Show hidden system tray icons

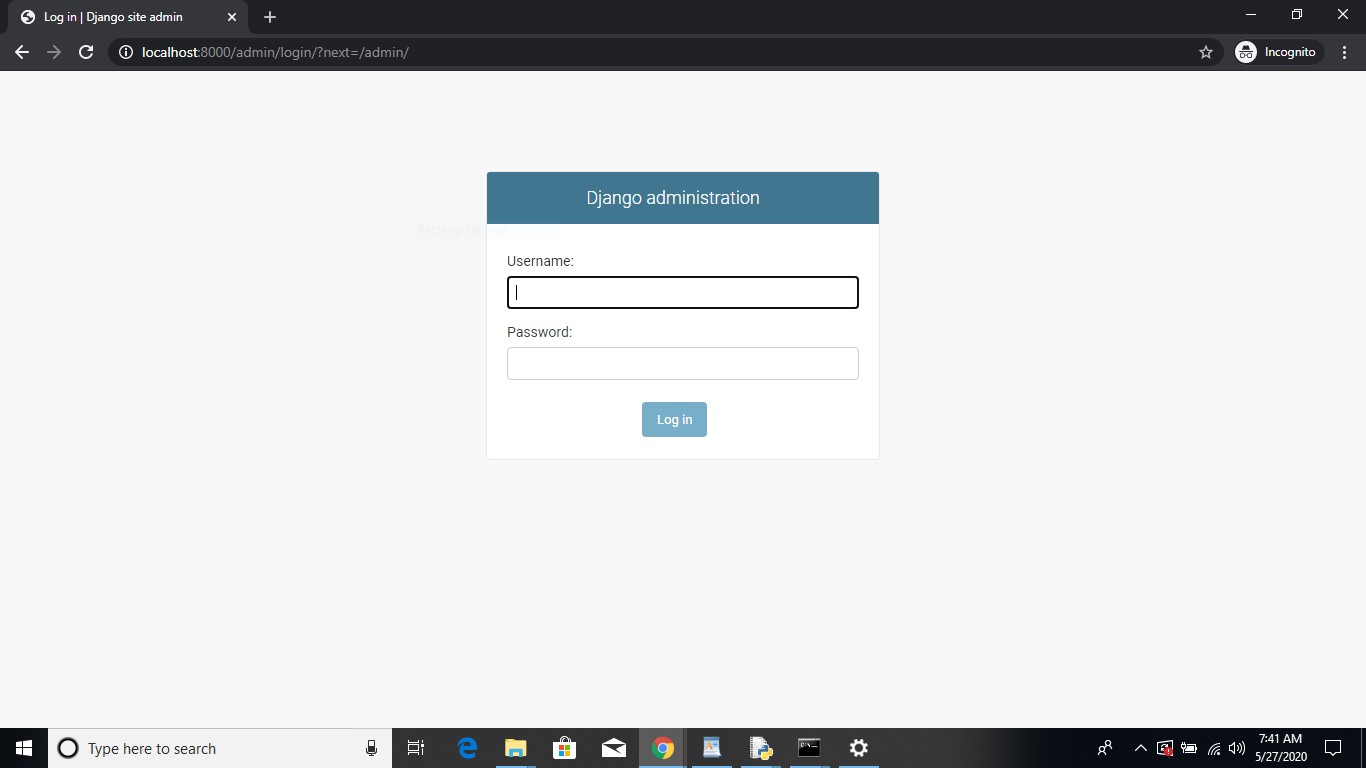[1140, 748]
